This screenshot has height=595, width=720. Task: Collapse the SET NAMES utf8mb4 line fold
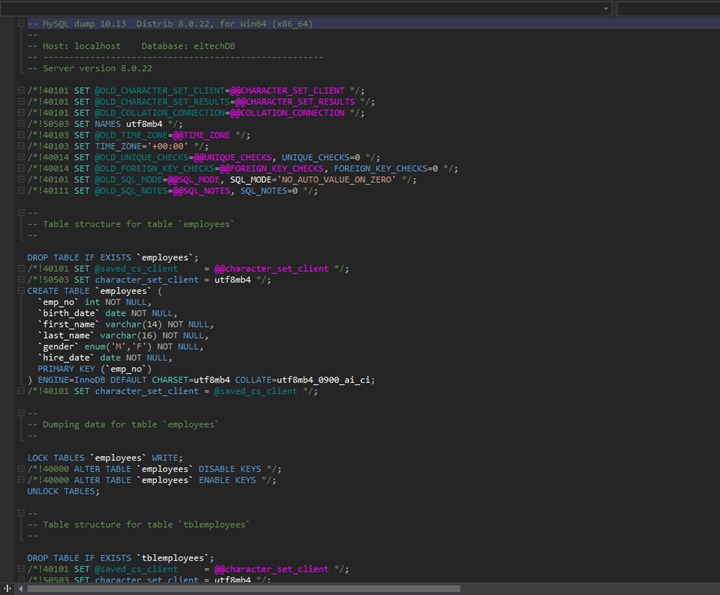pos(21,123)
